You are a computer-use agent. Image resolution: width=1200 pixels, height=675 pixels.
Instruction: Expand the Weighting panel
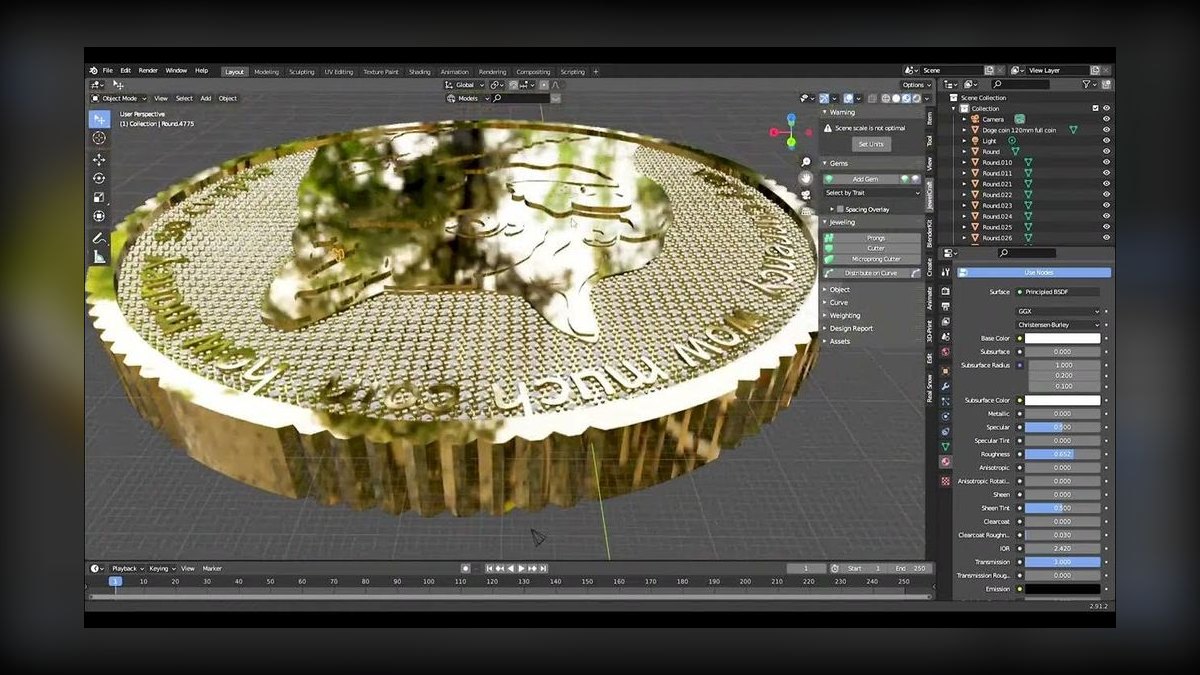pyautogui.click(x=845, y=315)
